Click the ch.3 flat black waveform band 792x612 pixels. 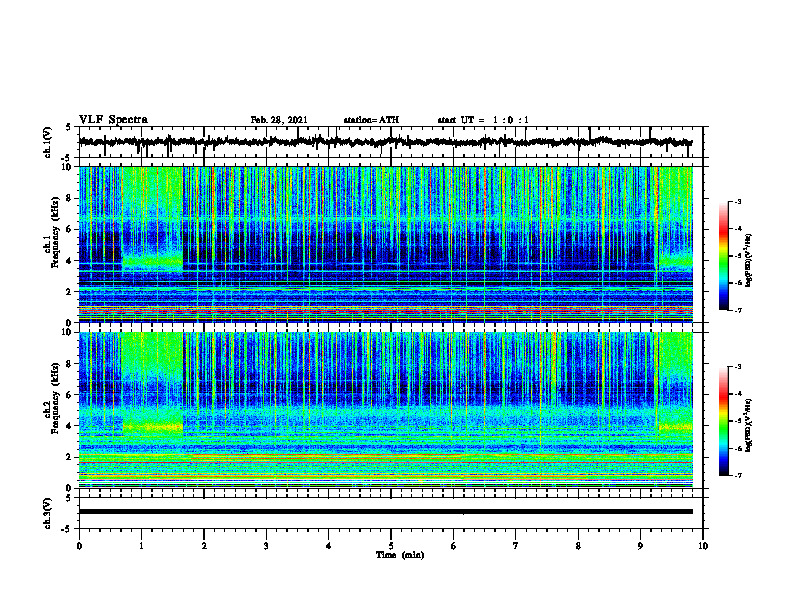[385, 512]
